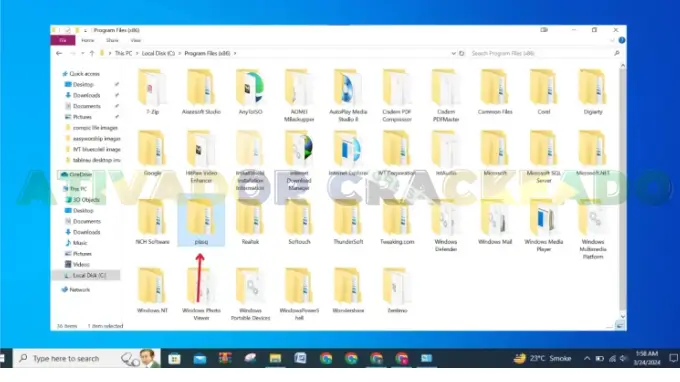This screenshot has width=680, height=382.
Task: Open the Realtek folder
Action: [x=250, y=222]
